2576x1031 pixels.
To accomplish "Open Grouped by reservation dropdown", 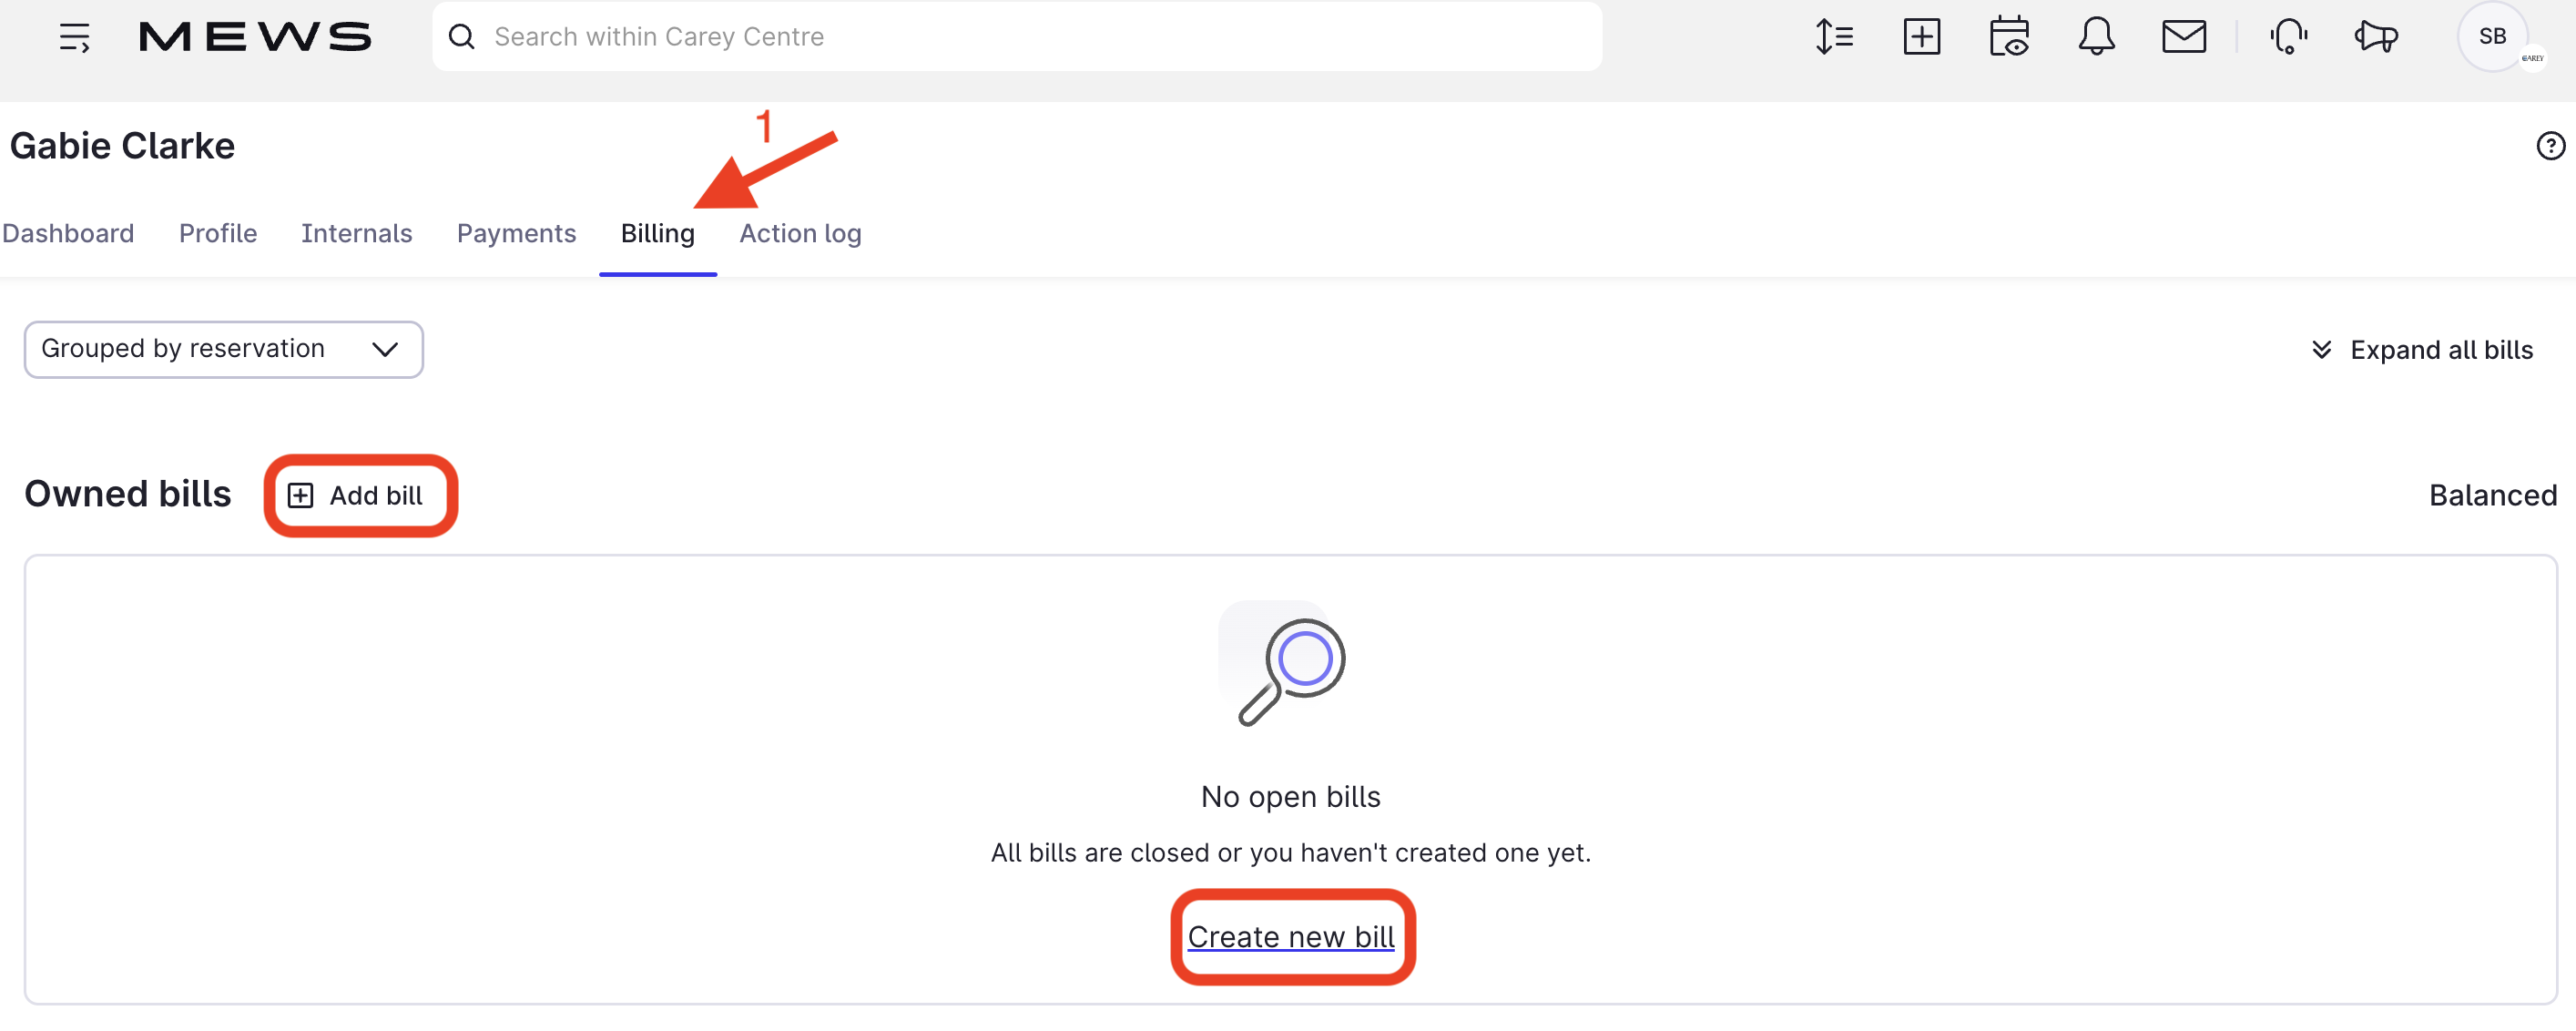I will (223, 349).
